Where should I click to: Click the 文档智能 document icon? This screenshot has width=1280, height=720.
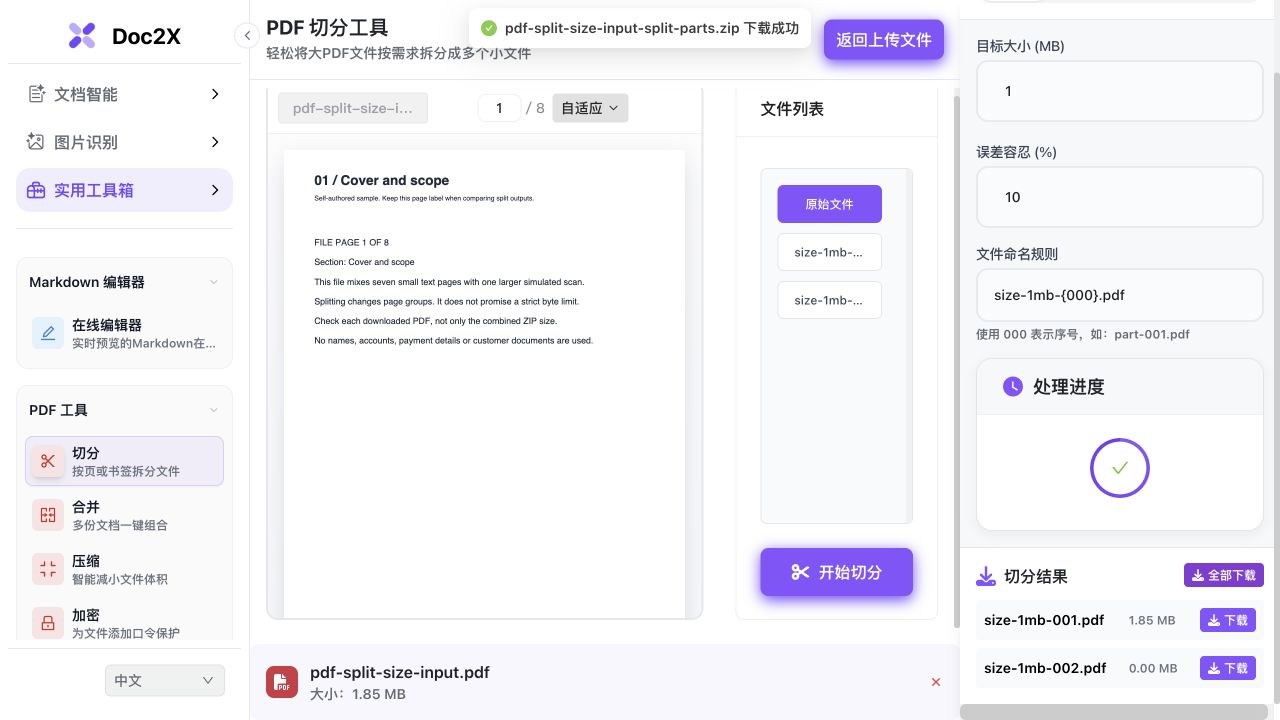36,94
